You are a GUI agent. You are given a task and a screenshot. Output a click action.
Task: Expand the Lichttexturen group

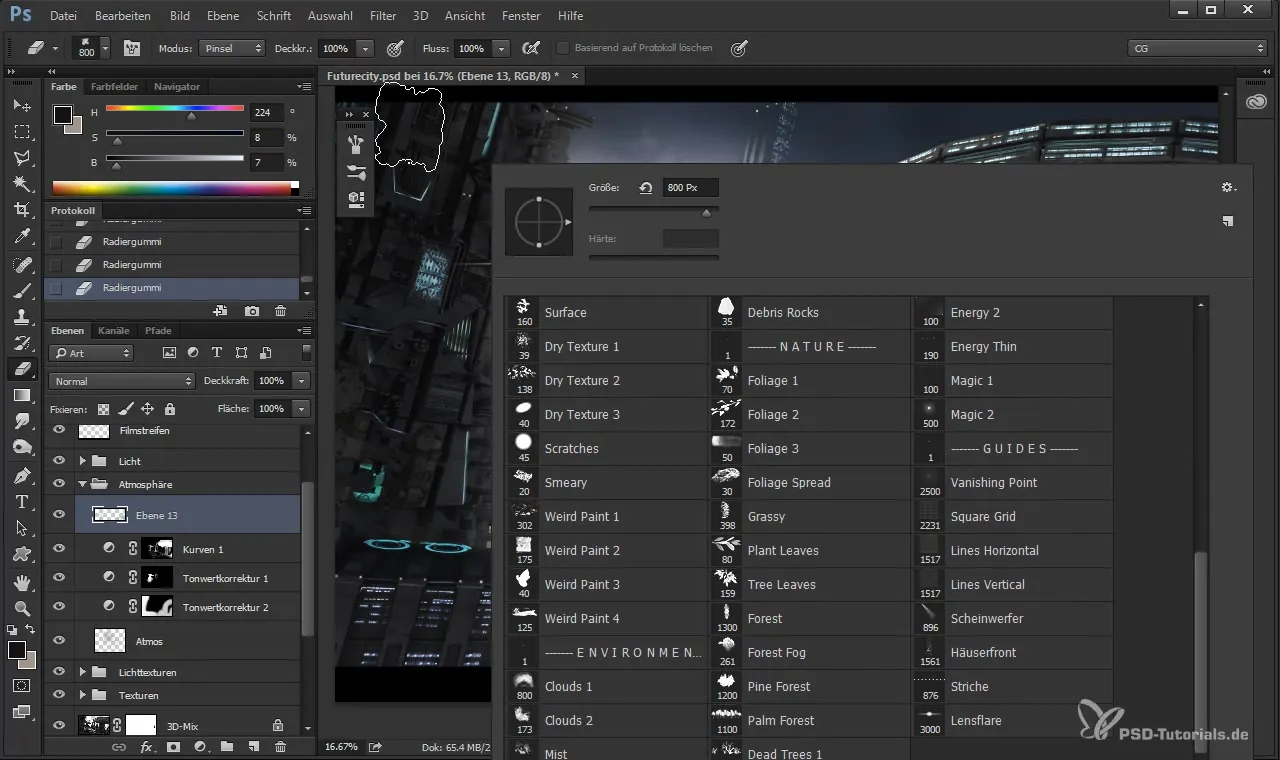tap(84, 672)
